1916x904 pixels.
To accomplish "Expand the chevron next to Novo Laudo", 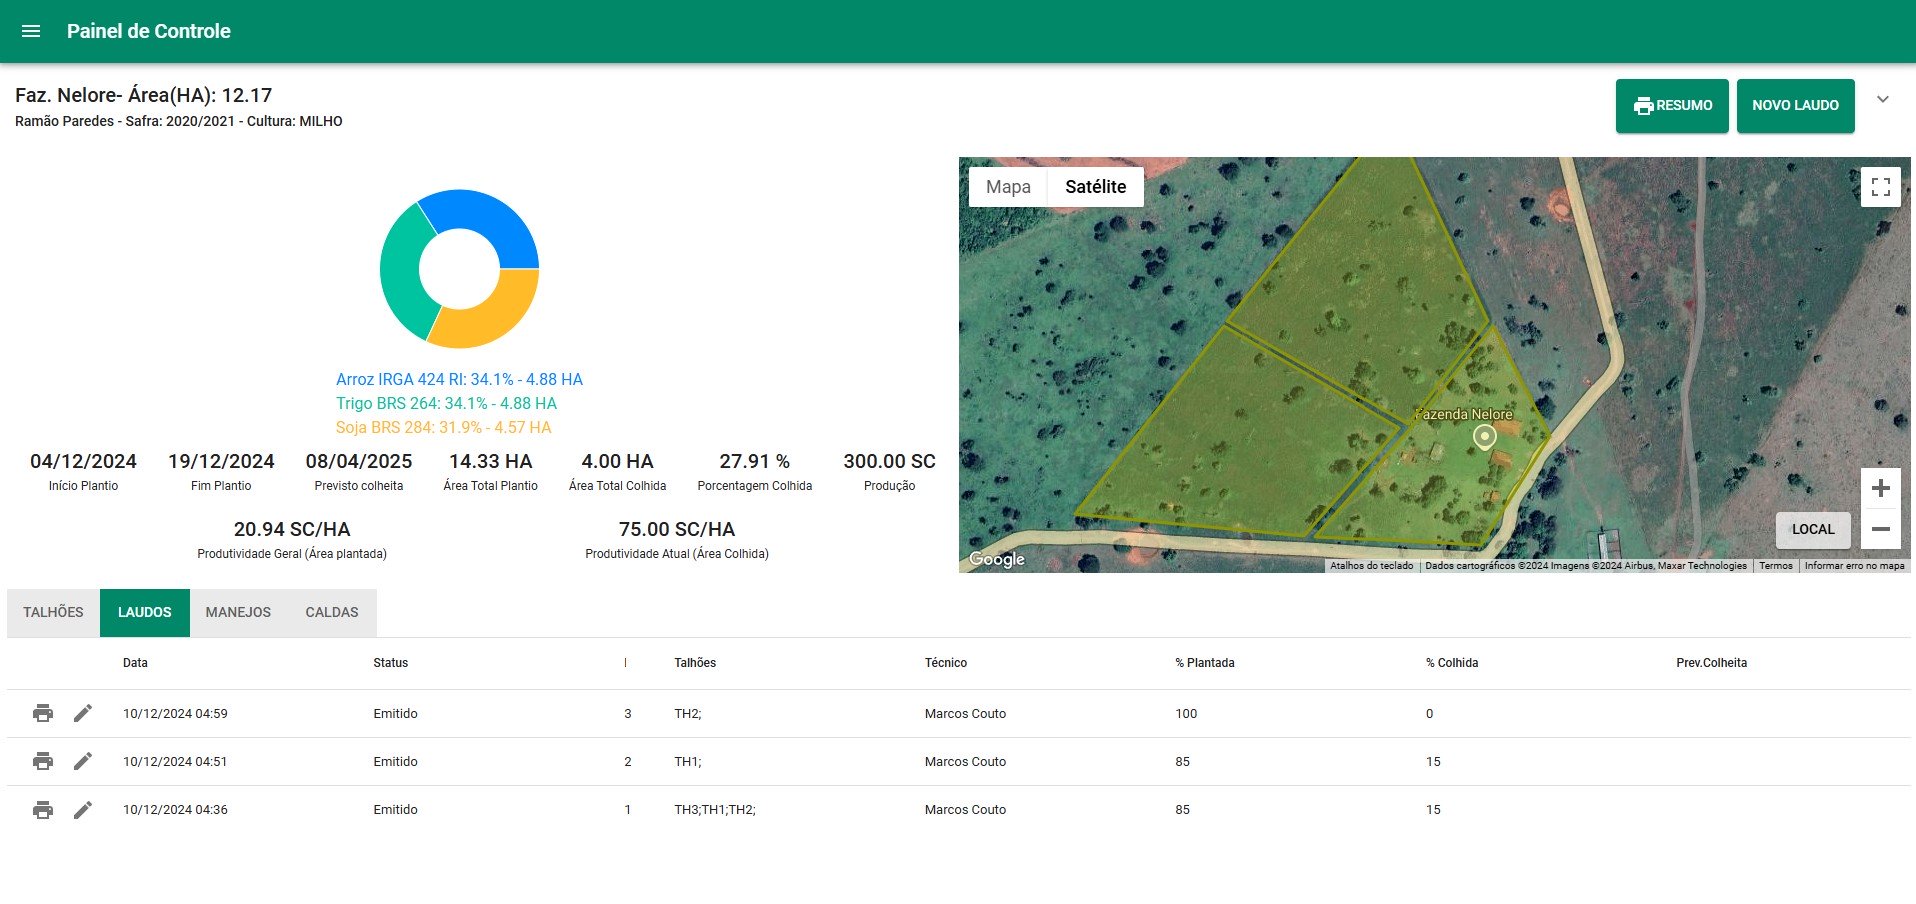I will pyautogui.click(x=1882, y=100).
